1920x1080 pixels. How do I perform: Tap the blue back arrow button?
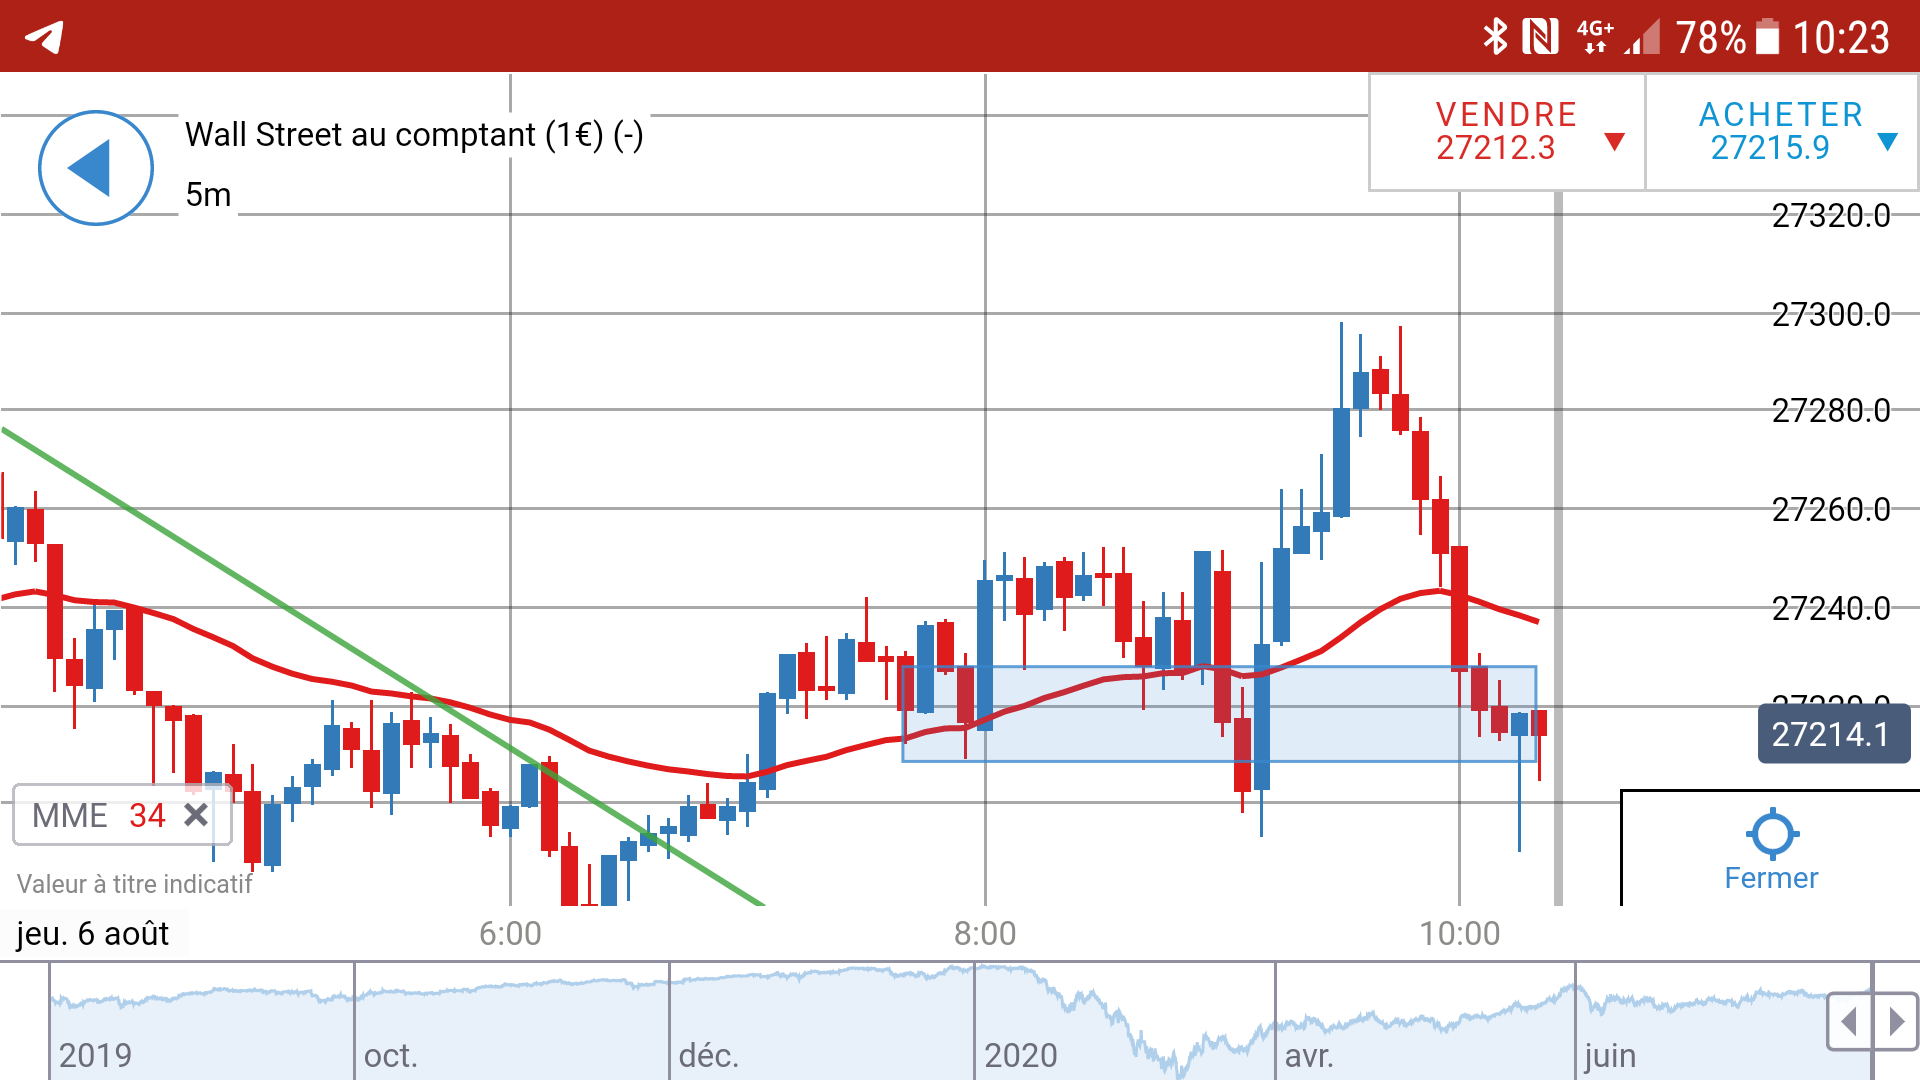click(95, 168)
